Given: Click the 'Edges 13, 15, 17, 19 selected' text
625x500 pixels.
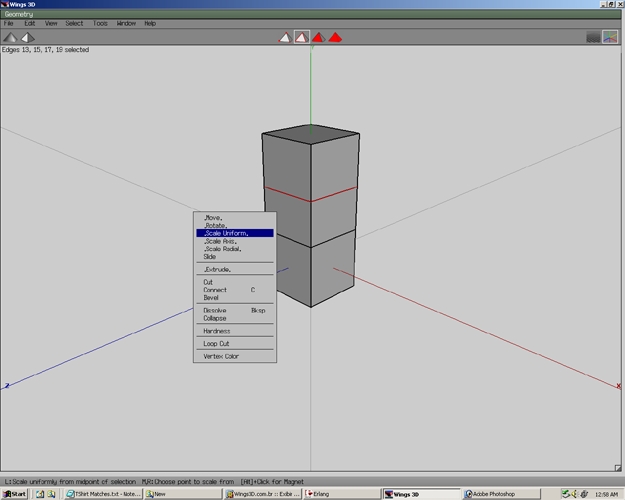Looking at the screenshot, I should 45,50.
